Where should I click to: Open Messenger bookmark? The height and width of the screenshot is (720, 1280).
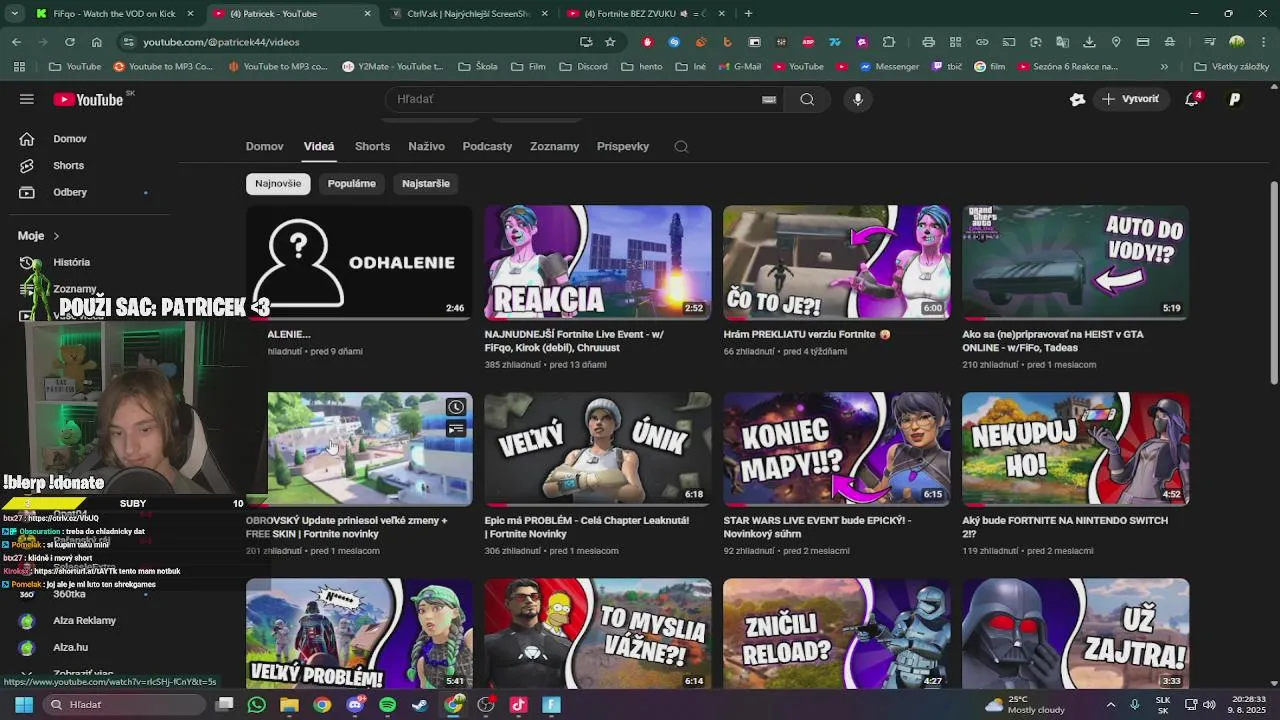click(887, 66)
